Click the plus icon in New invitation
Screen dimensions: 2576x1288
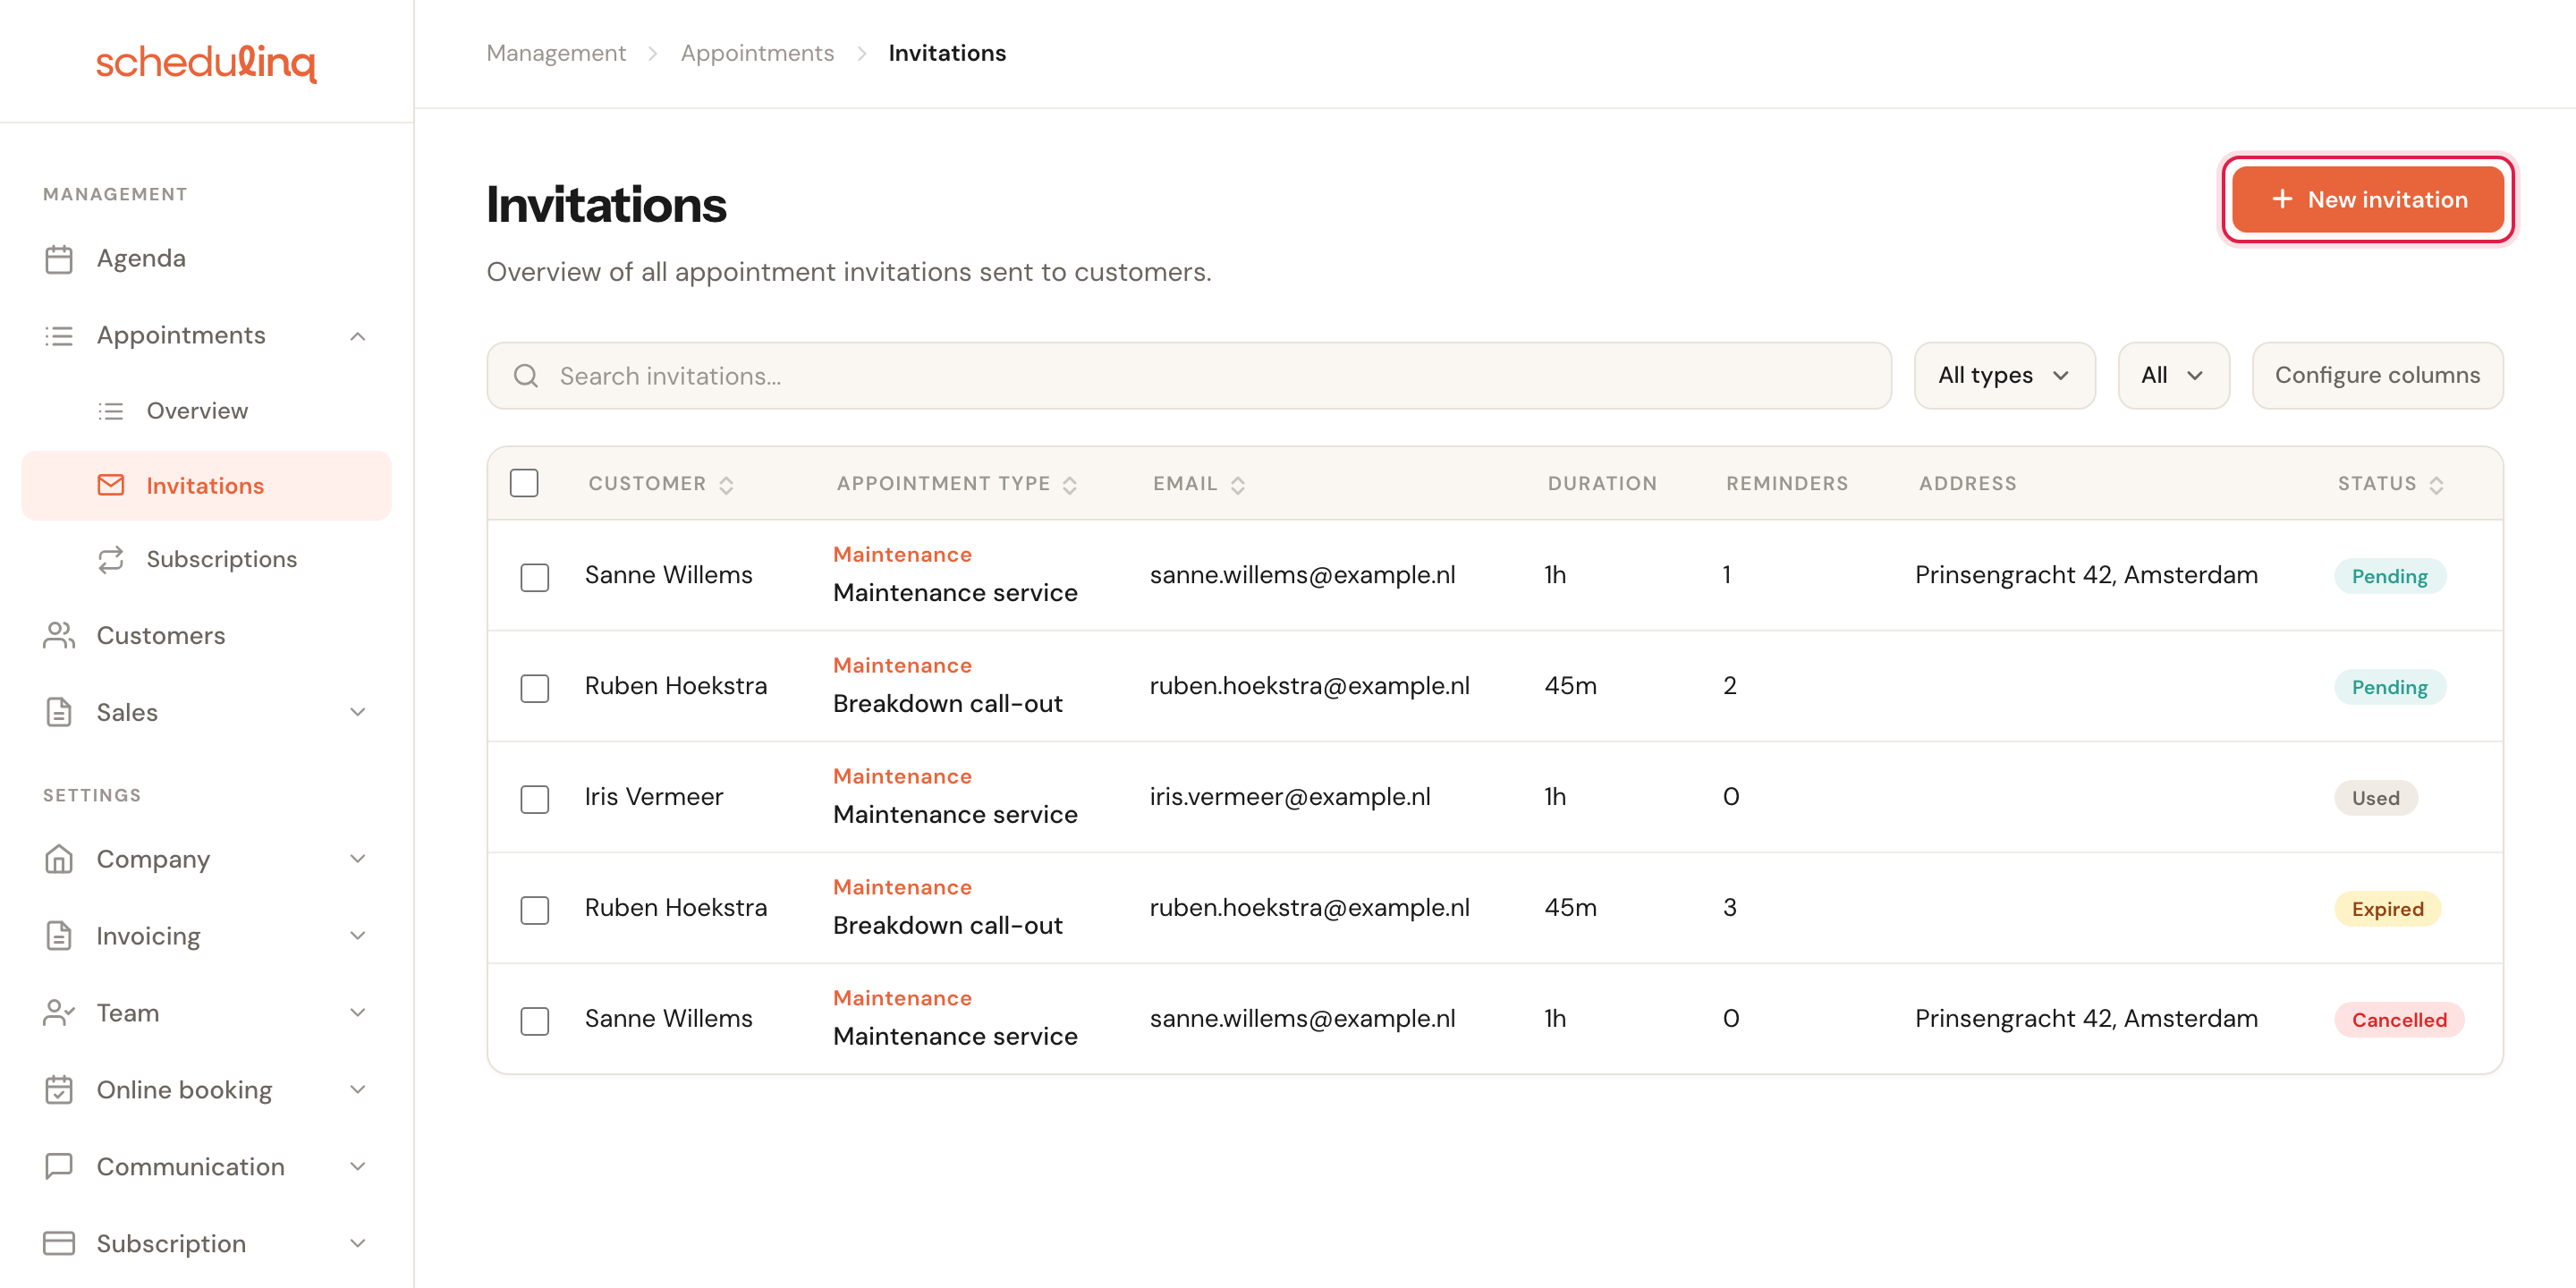point(2282,199)
